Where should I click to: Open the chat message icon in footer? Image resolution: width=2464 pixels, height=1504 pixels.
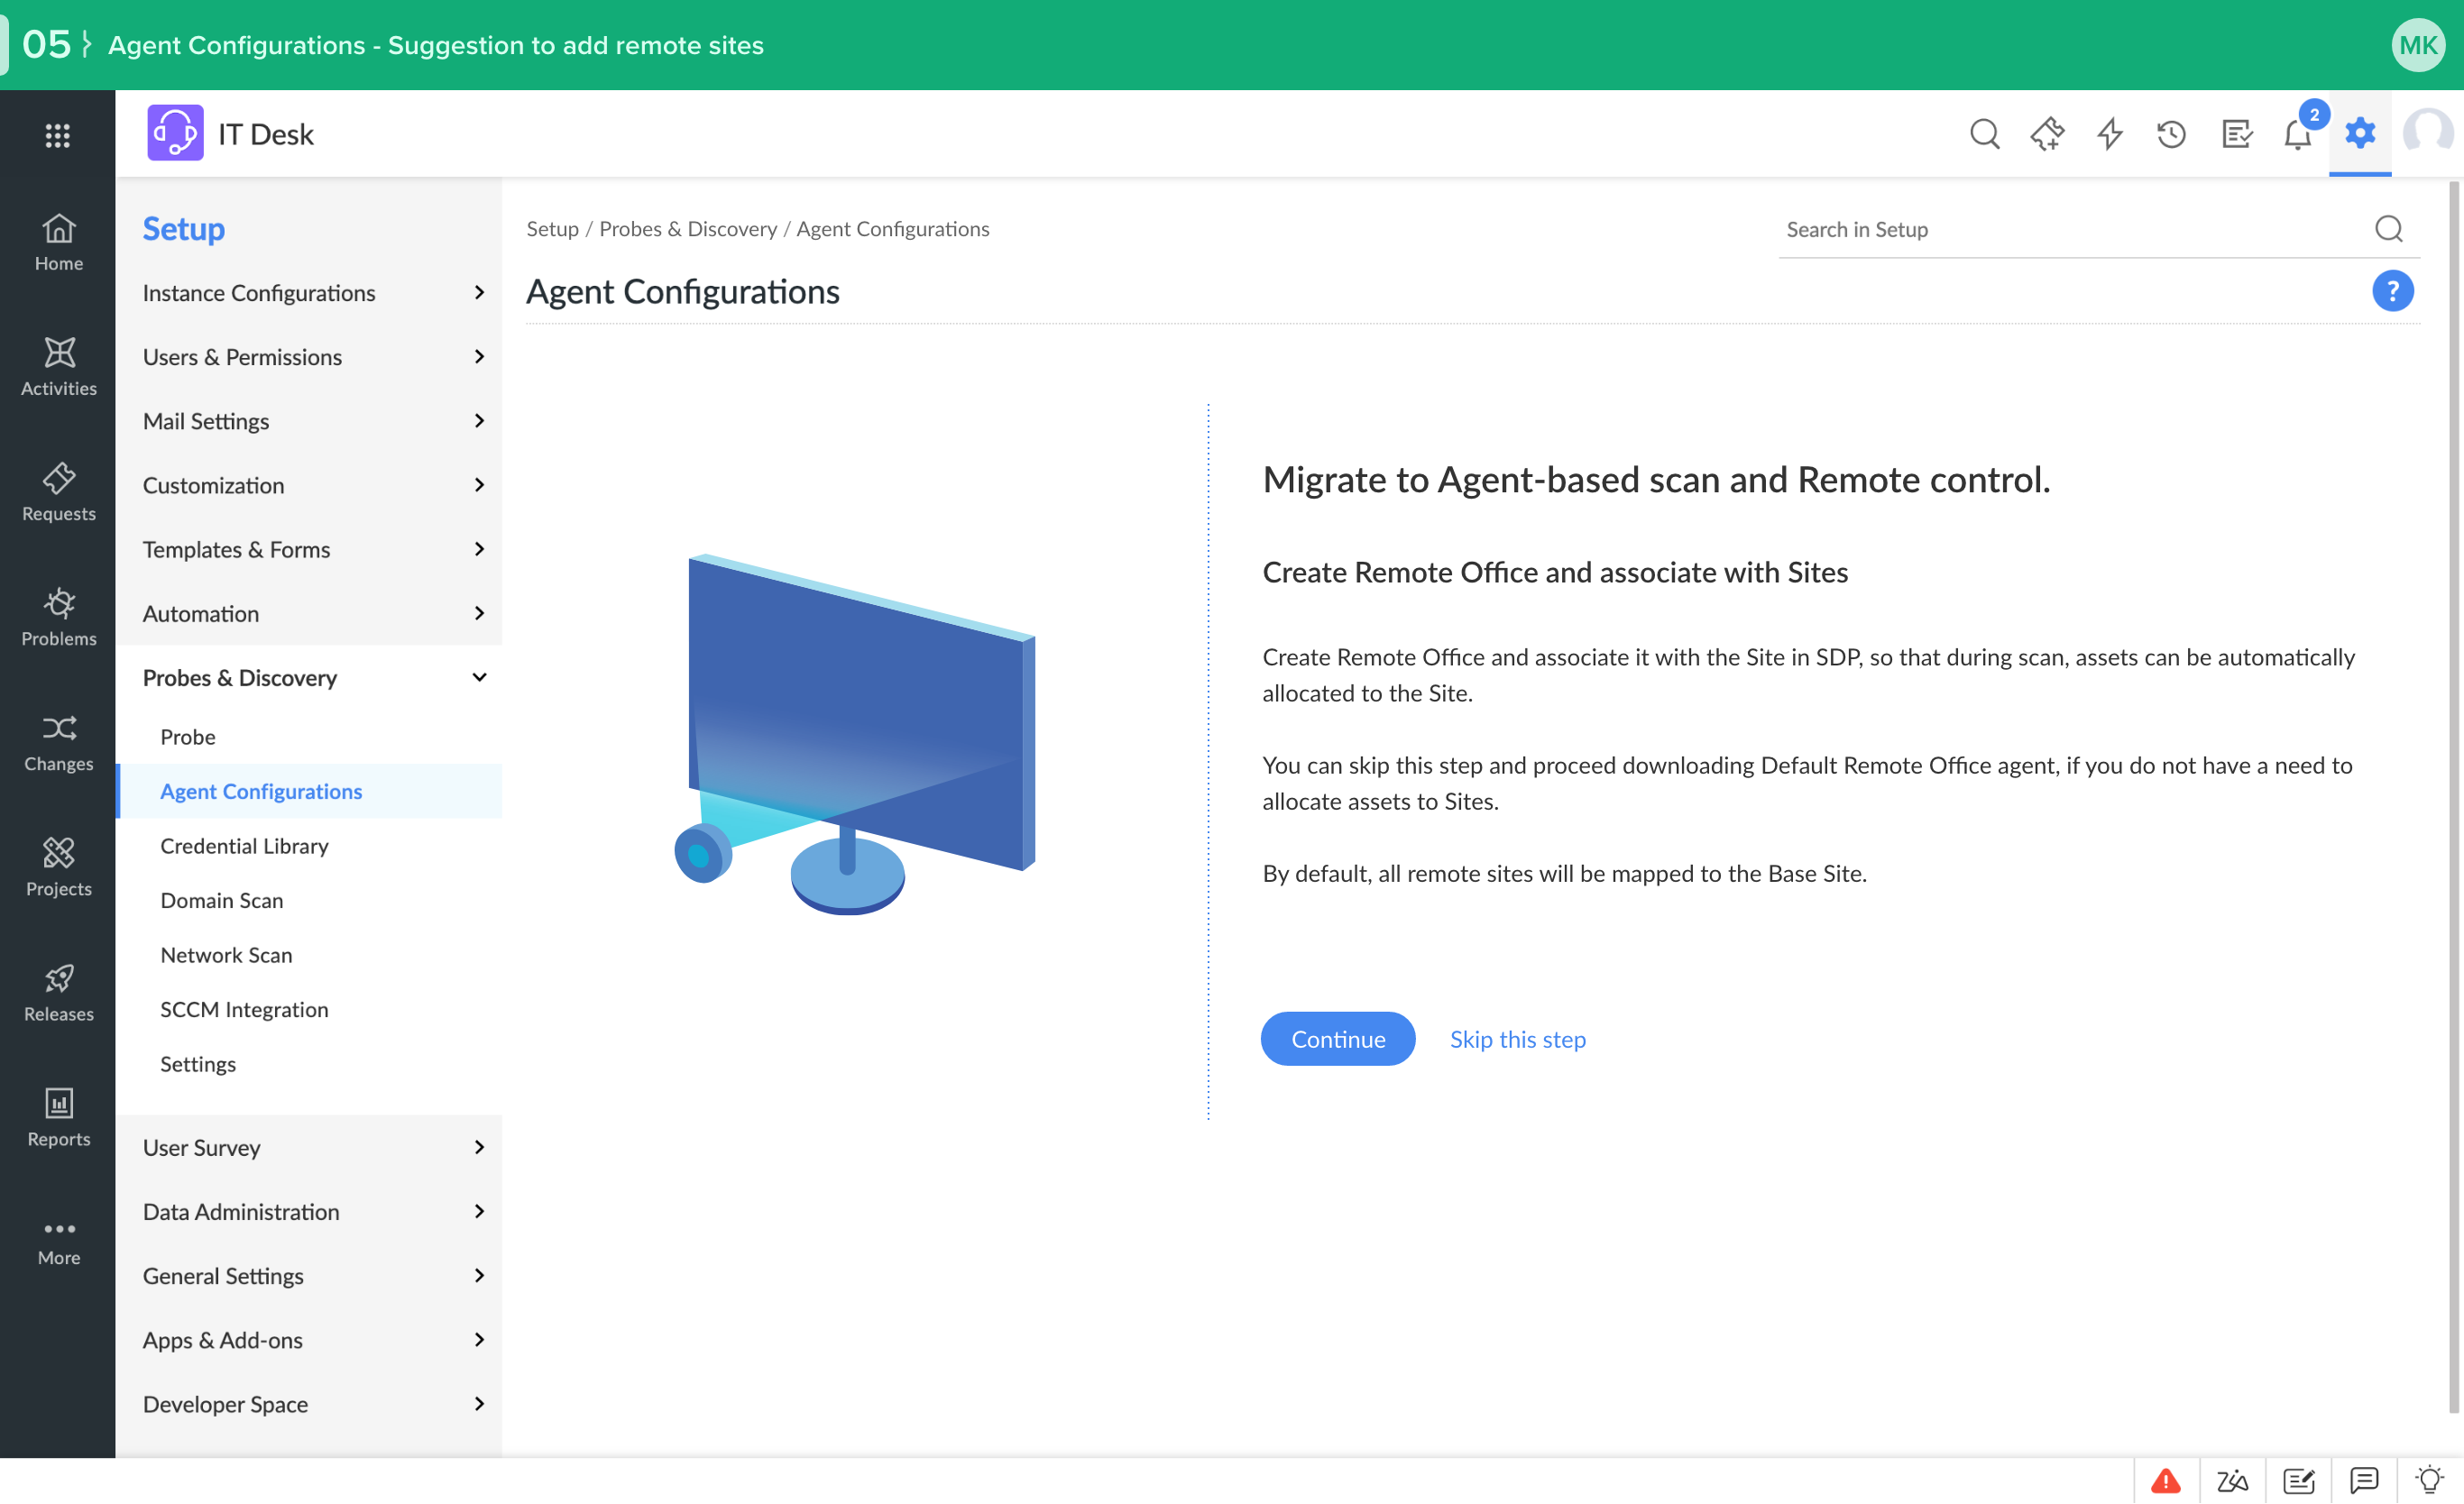[x=2364, y=1480]
